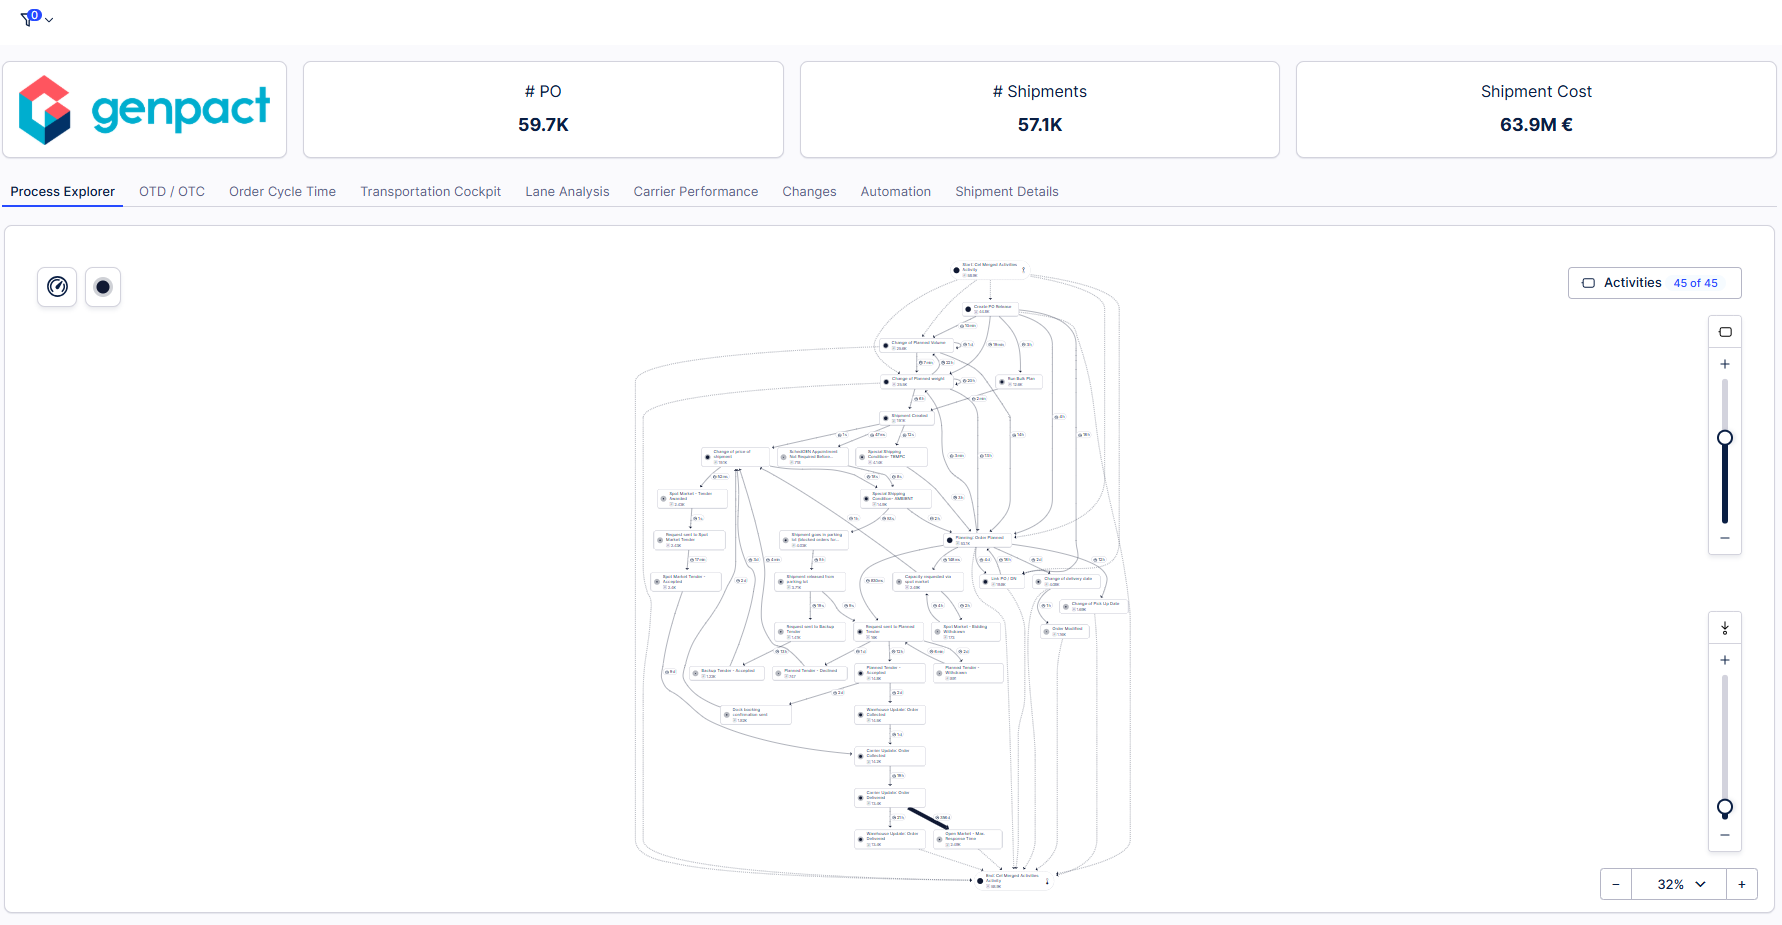Go to the Lane Analysis tab
Image resolution: width=1782 pixels, height=925 pixels.
567,192
